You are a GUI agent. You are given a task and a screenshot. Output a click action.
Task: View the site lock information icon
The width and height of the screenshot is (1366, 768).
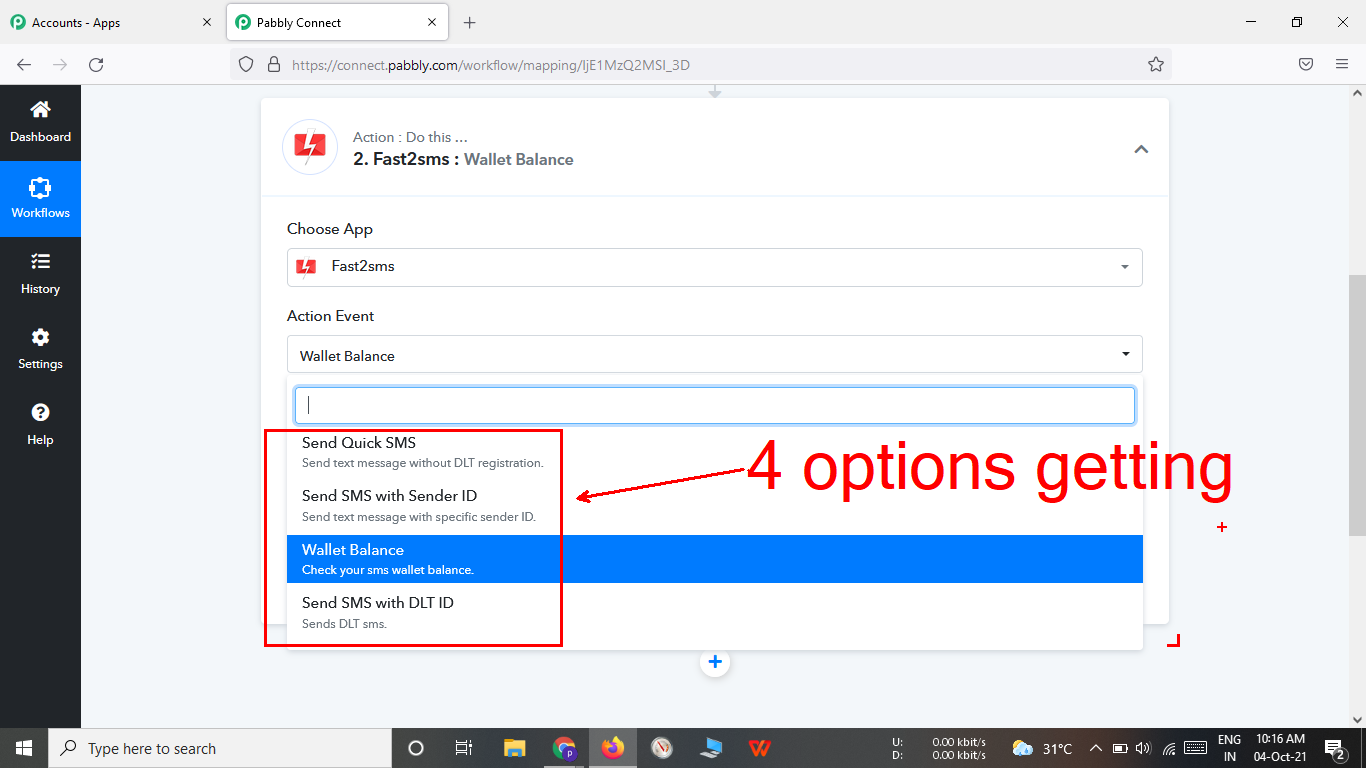(x=274, y=64)
